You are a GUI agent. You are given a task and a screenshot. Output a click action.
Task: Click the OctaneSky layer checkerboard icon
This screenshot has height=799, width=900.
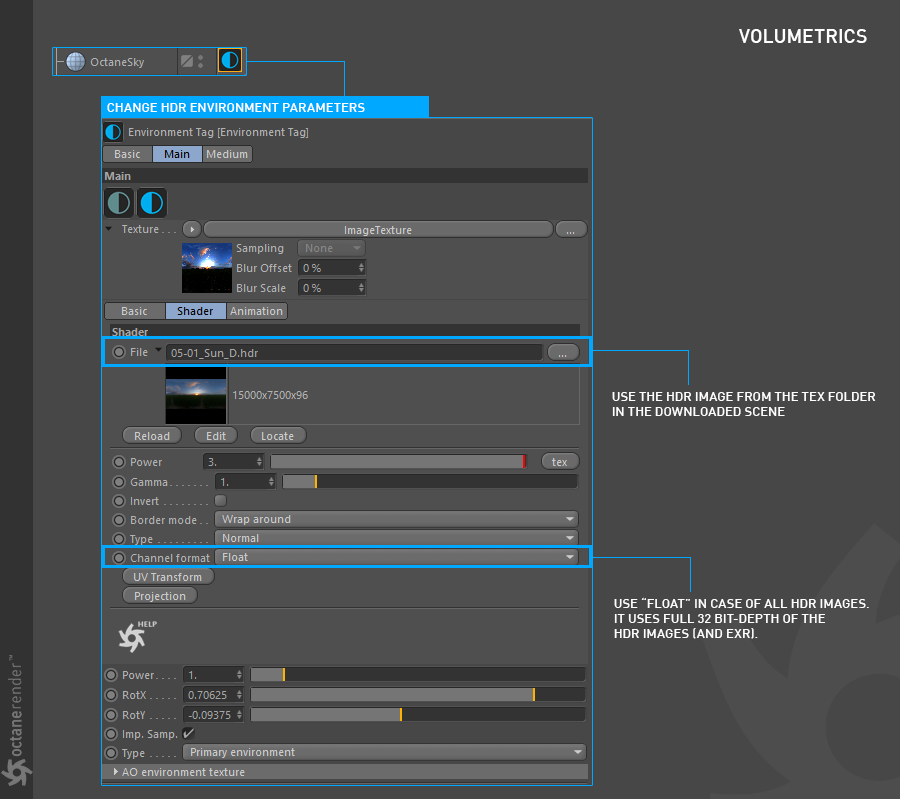point(186,61)
